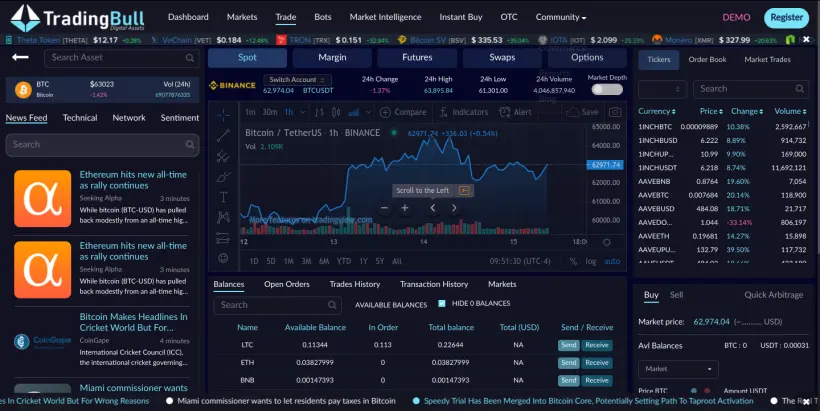This screenshot has height=411, width=820.
Task: Close the top price ticker strip
Action: (x=806, y=39)
